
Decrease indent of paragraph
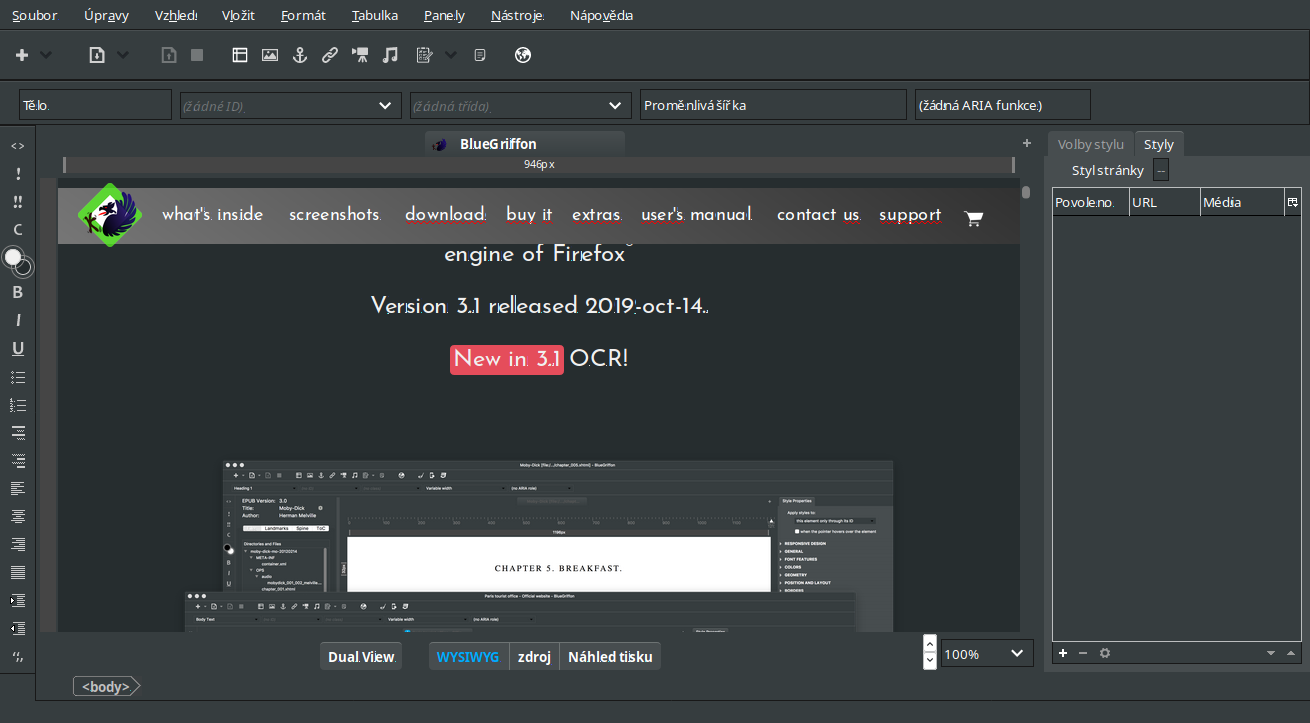pyautogui.click(x=18, y=628)
